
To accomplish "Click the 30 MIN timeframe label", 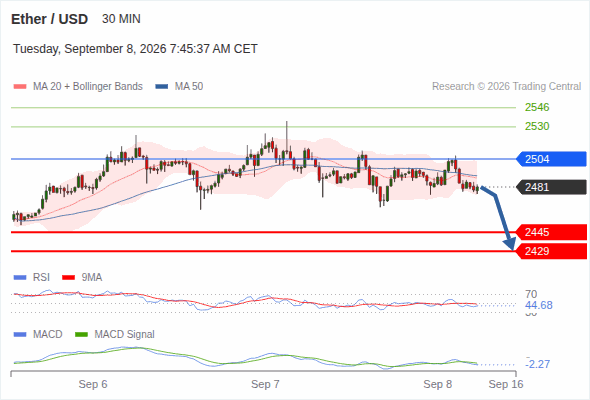I will pyautogui.click(x=121, y=19).
